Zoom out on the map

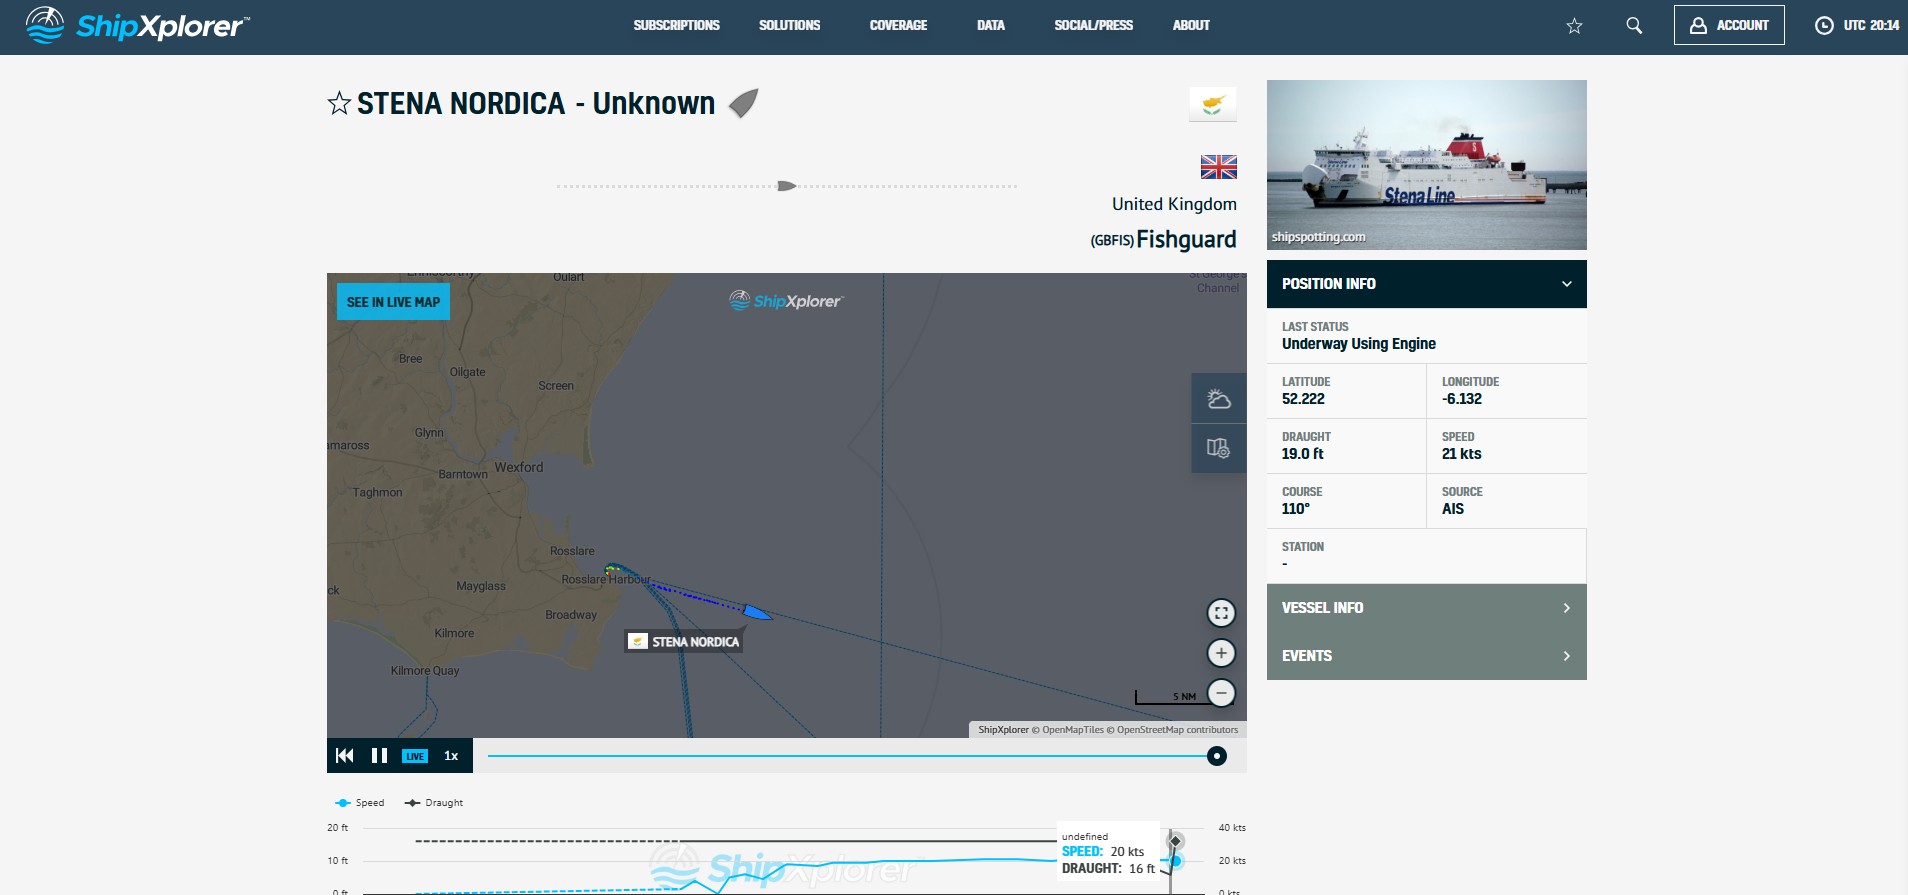tap(1221, 693)
